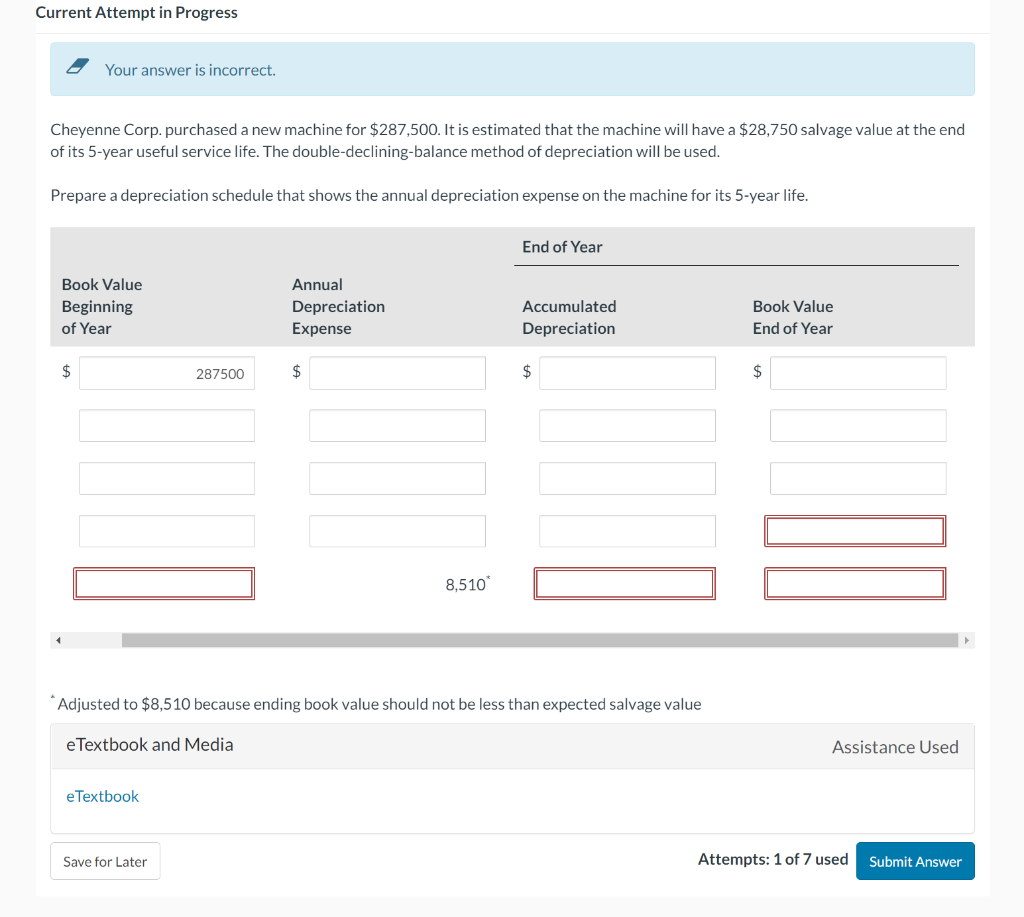Click the horizontal scrollbar thumb under the table
This screenshot has width=1024, height=917.
coord(539,640)
